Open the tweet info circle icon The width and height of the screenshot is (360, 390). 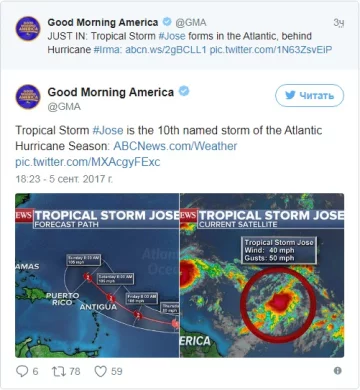[337, 371]
